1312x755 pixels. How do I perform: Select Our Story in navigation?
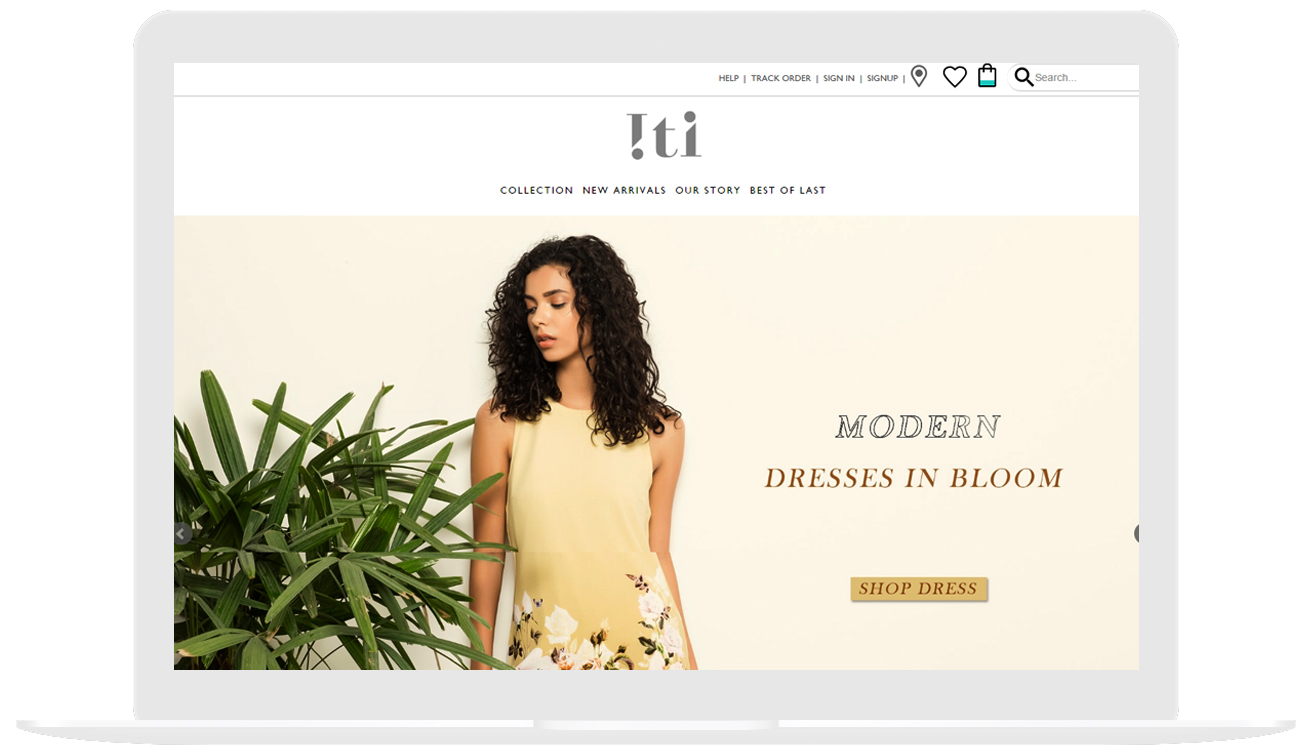(x=708, y=190)
